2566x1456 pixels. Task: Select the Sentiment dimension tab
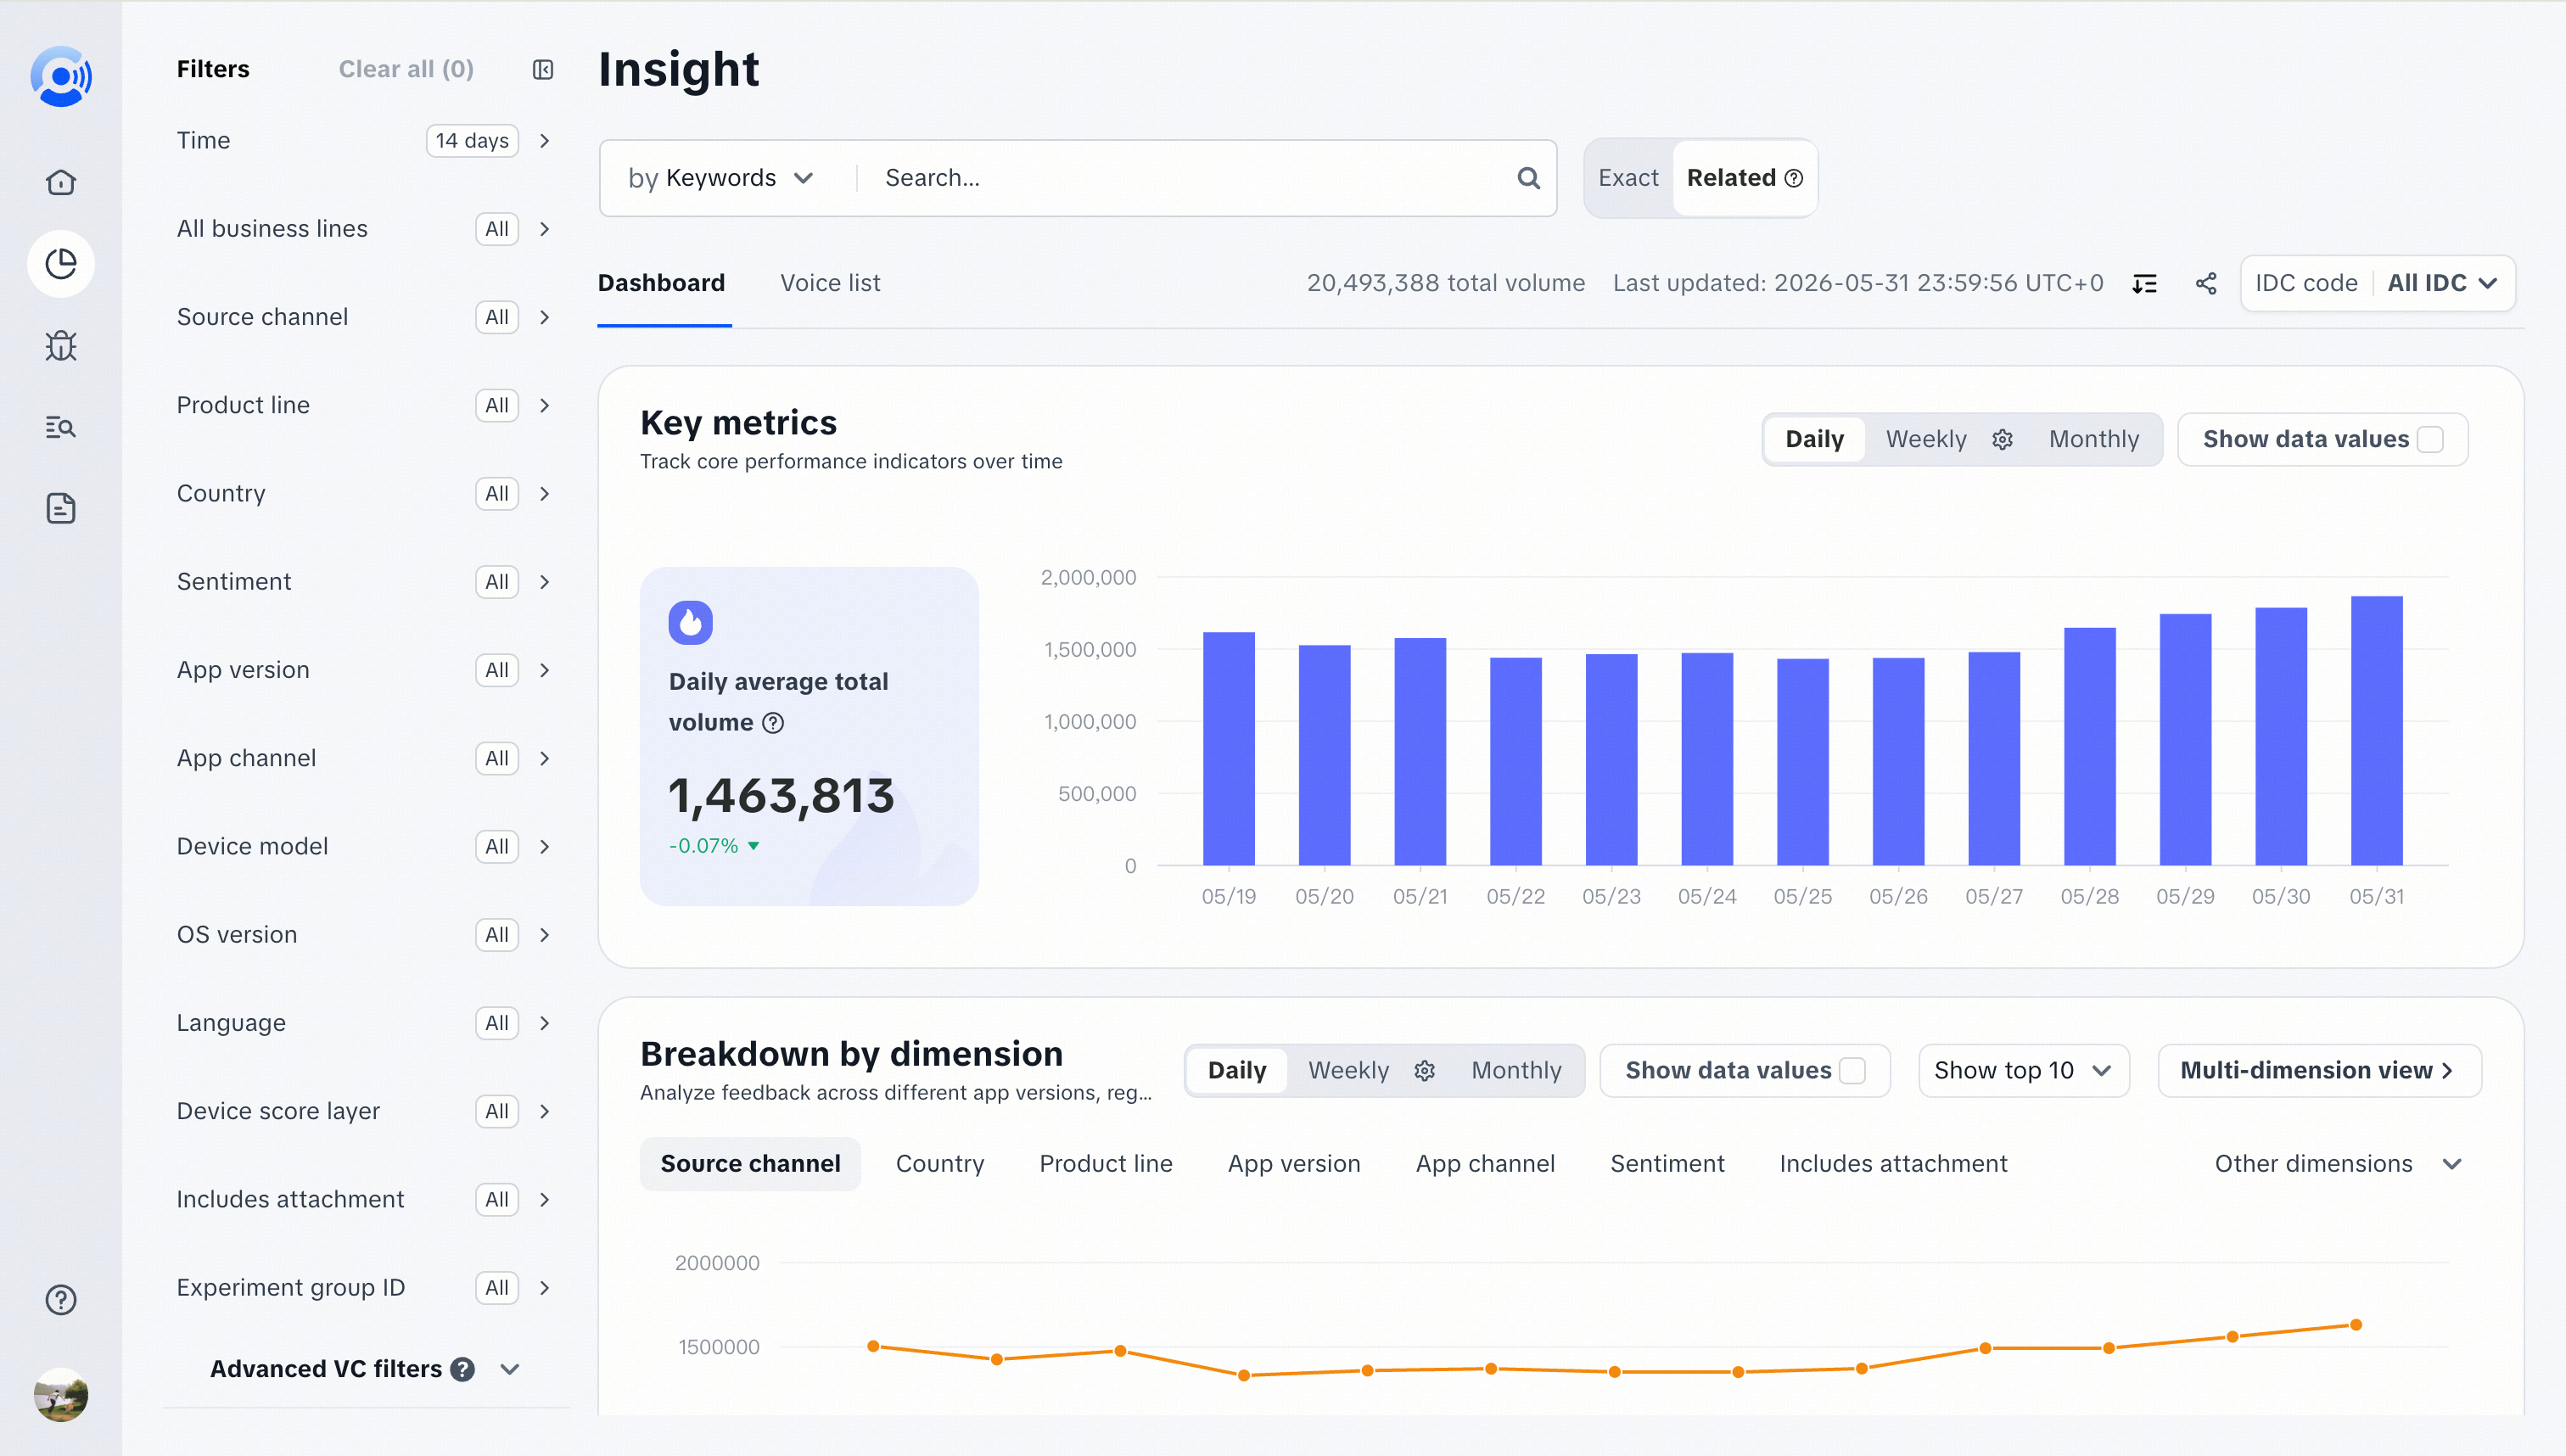1667,1164
